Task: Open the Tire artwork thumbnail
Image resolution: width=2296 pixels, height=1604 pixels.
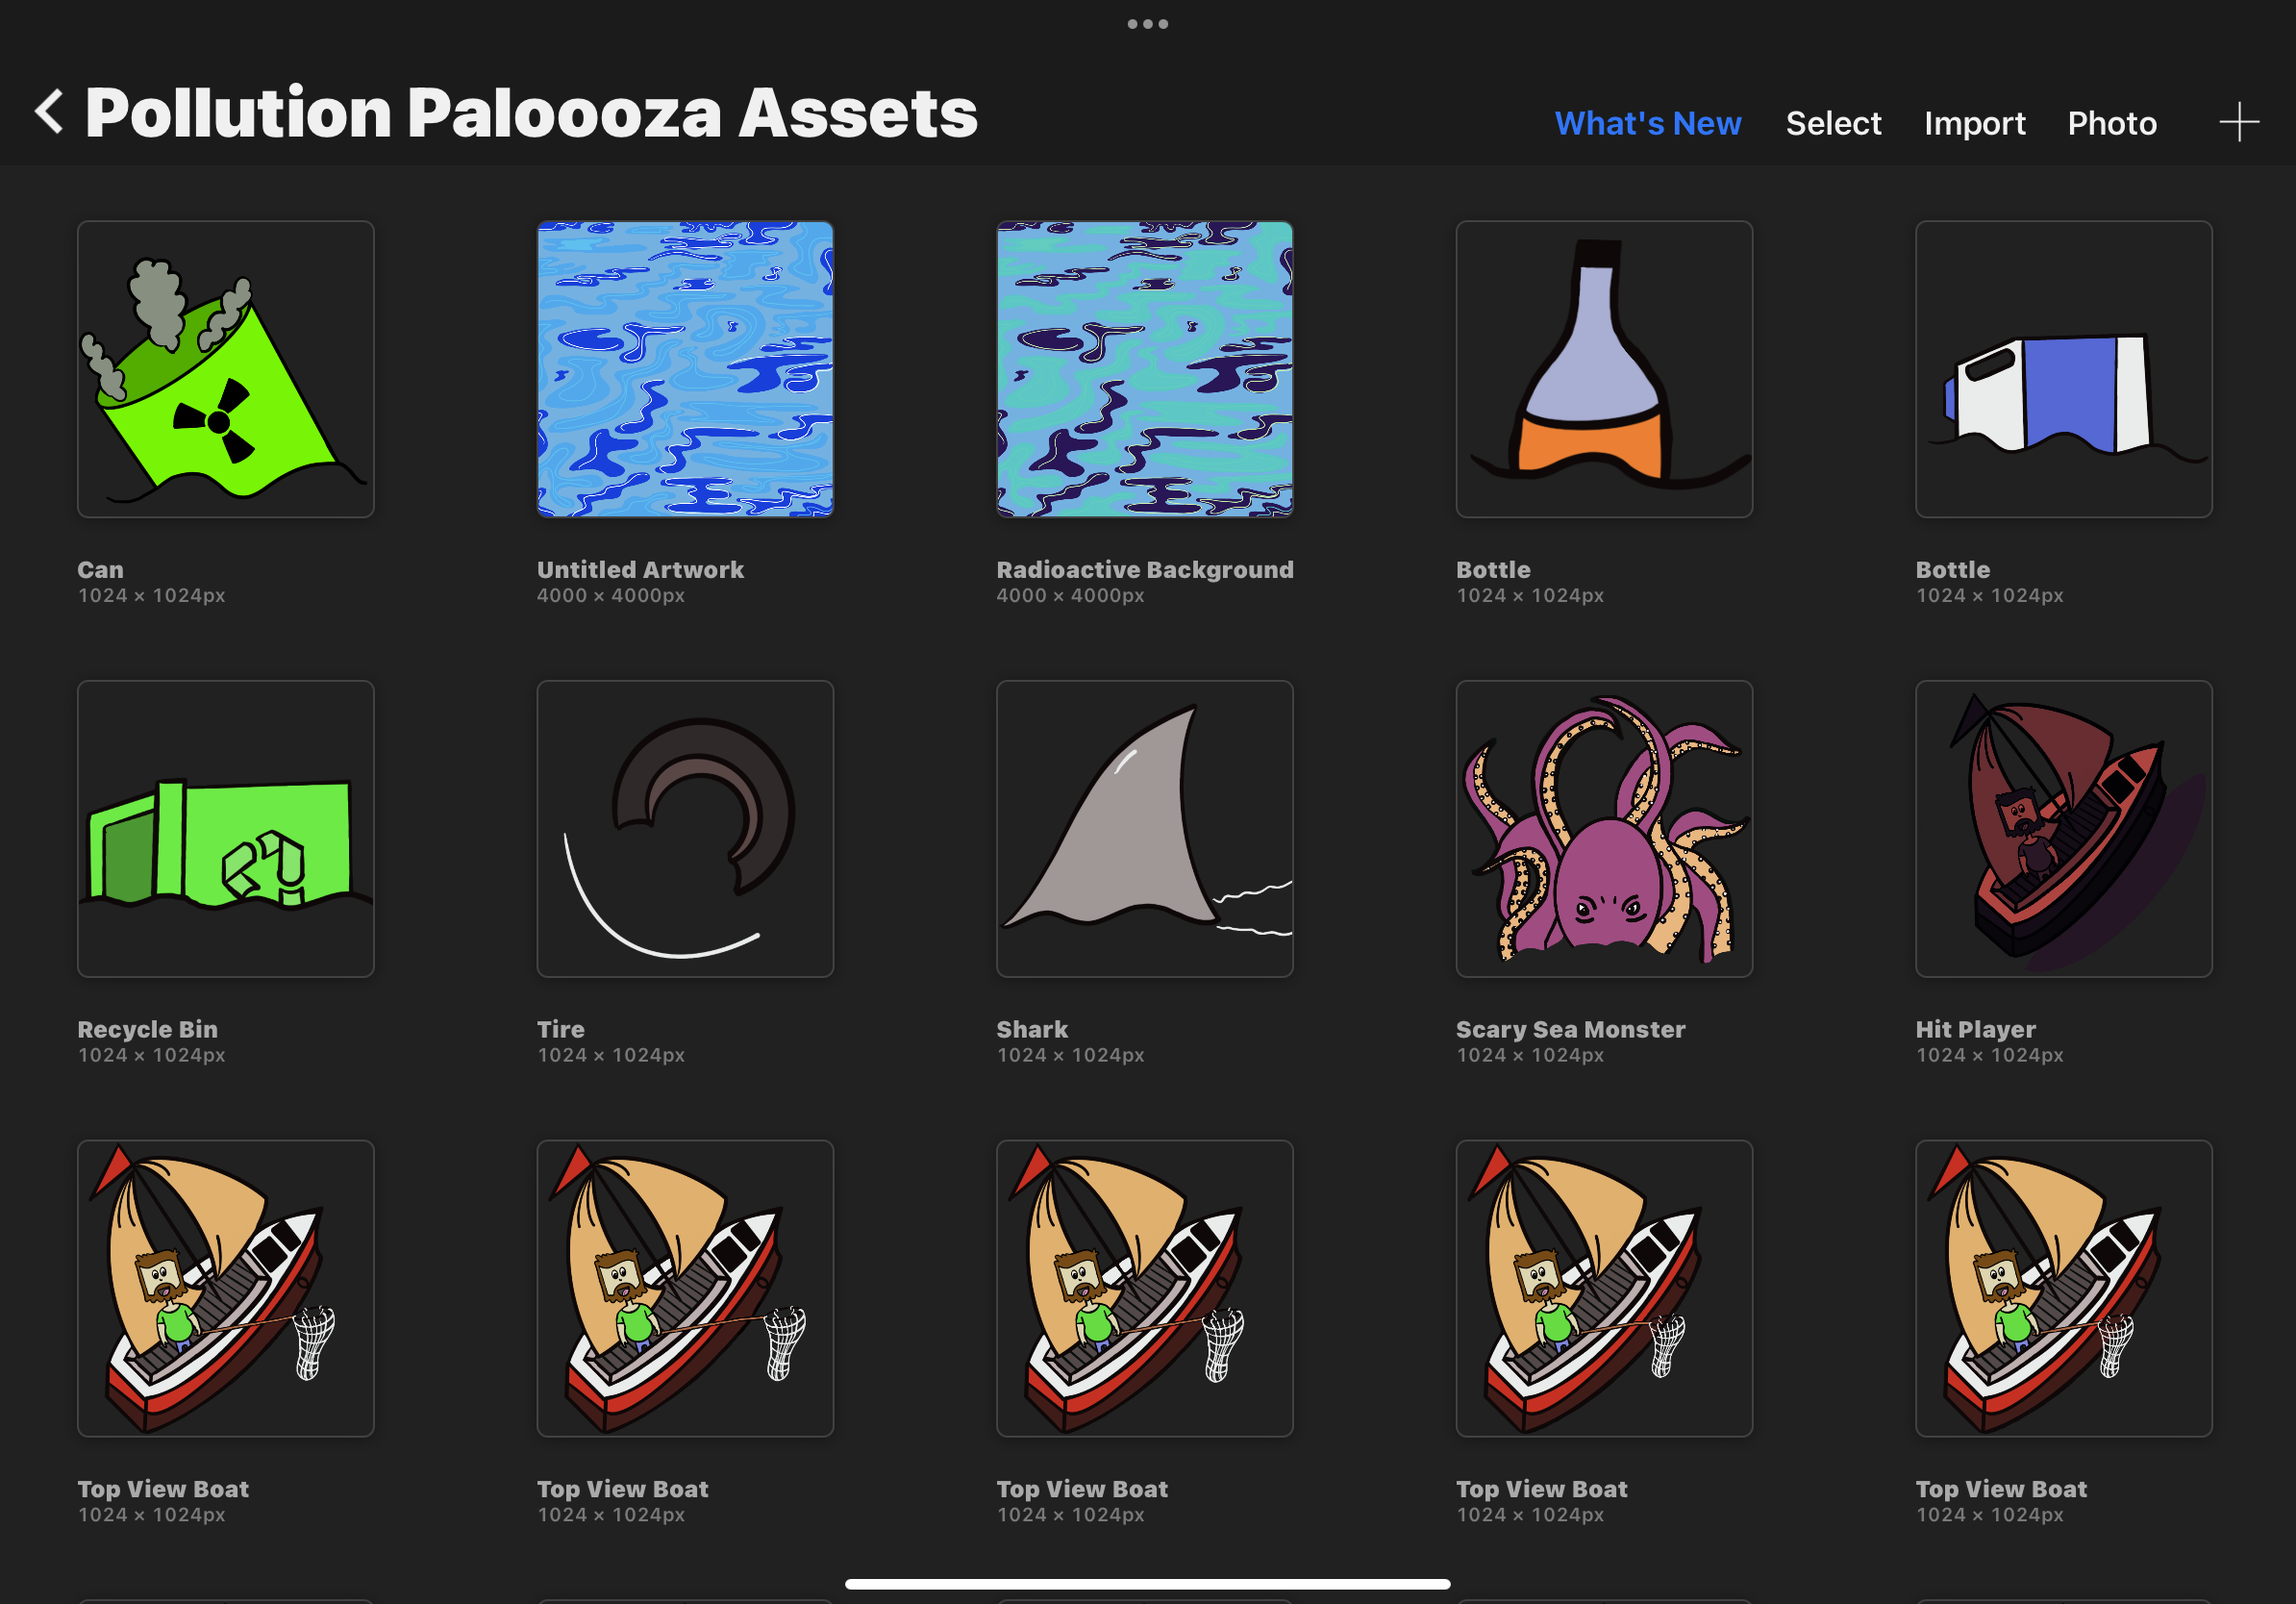Action: tap(685, 829)
